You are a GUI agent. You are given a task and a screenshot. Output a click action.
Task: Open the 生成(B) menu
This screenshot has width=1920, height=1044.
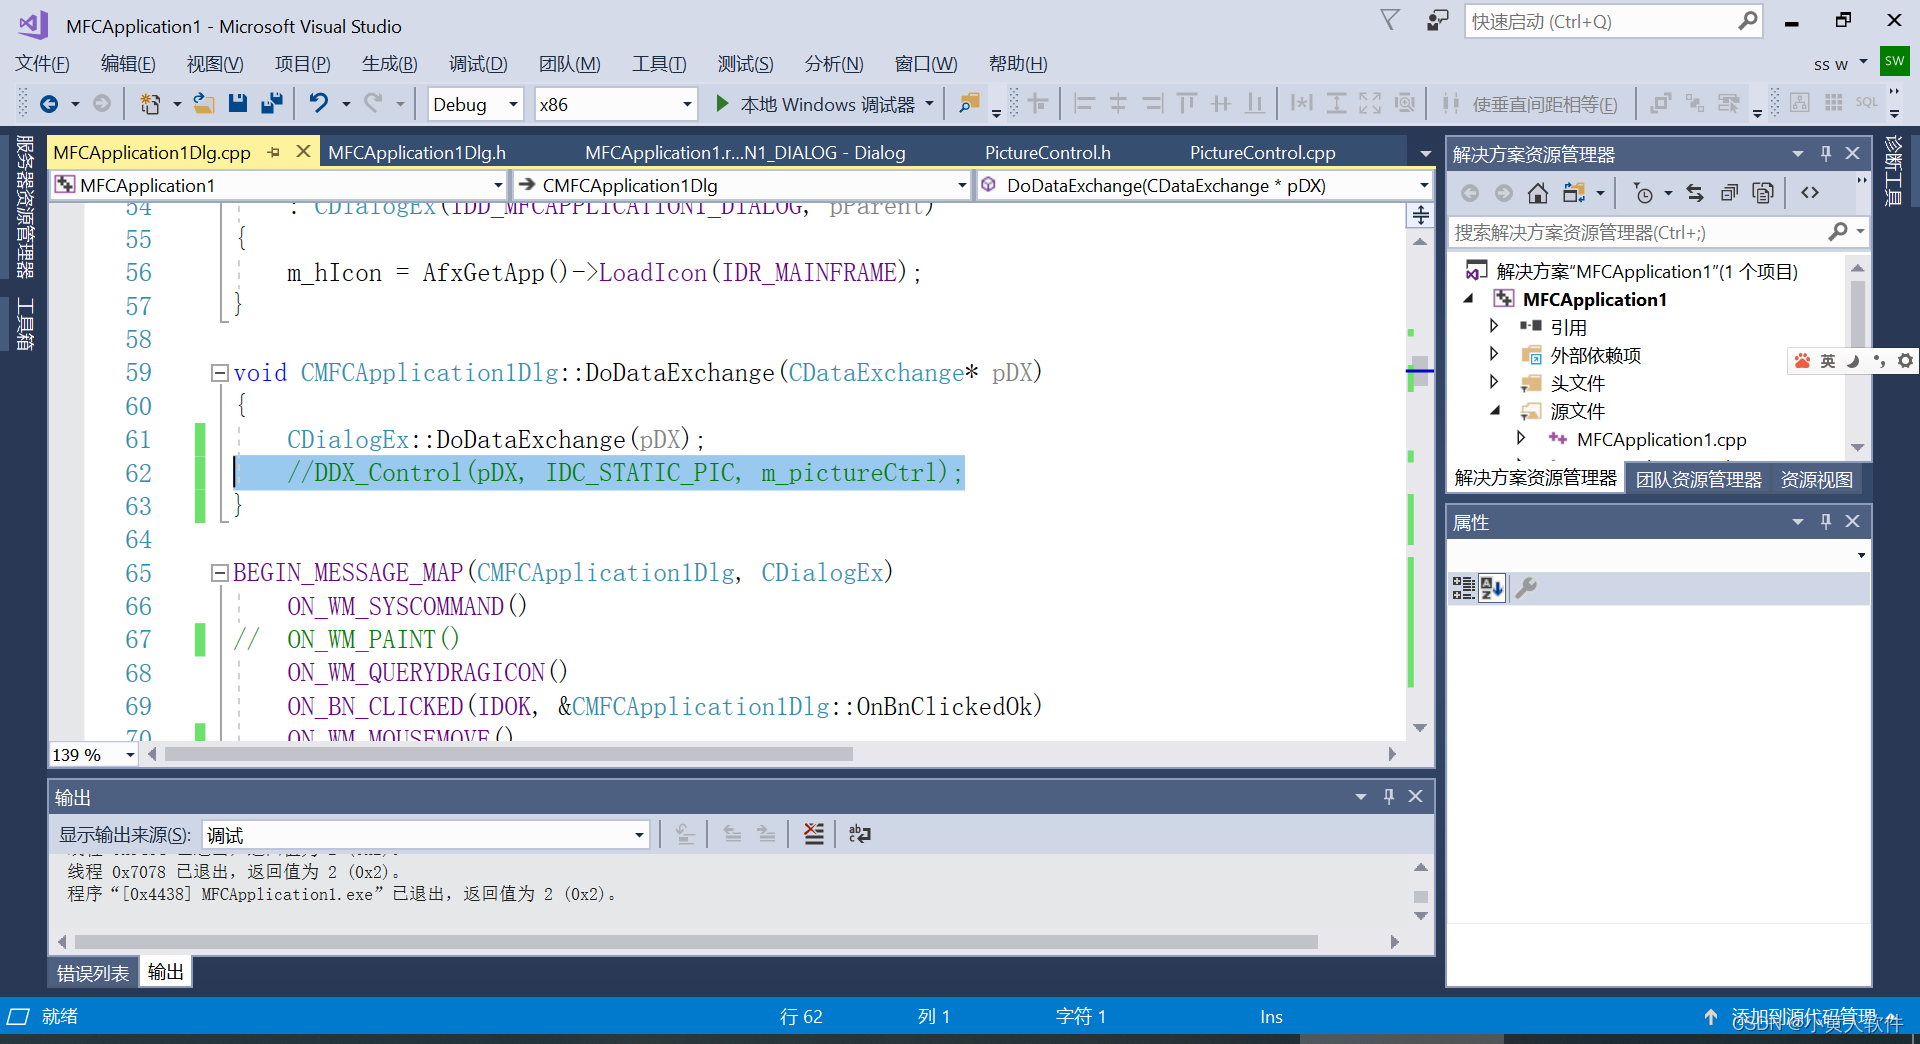point(389,63)
